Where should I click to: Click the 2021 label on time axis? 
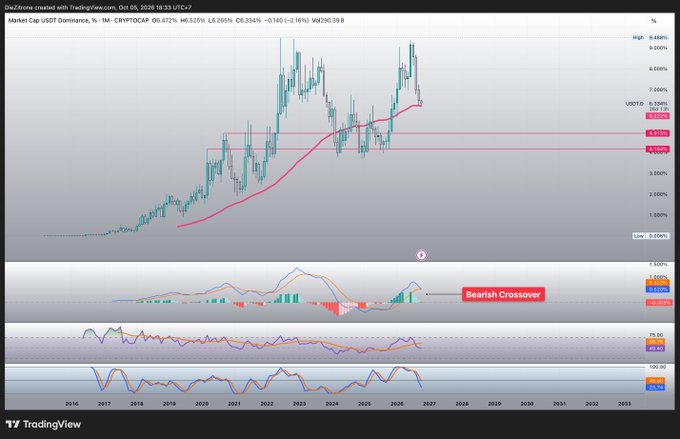[x=234, y=404]
